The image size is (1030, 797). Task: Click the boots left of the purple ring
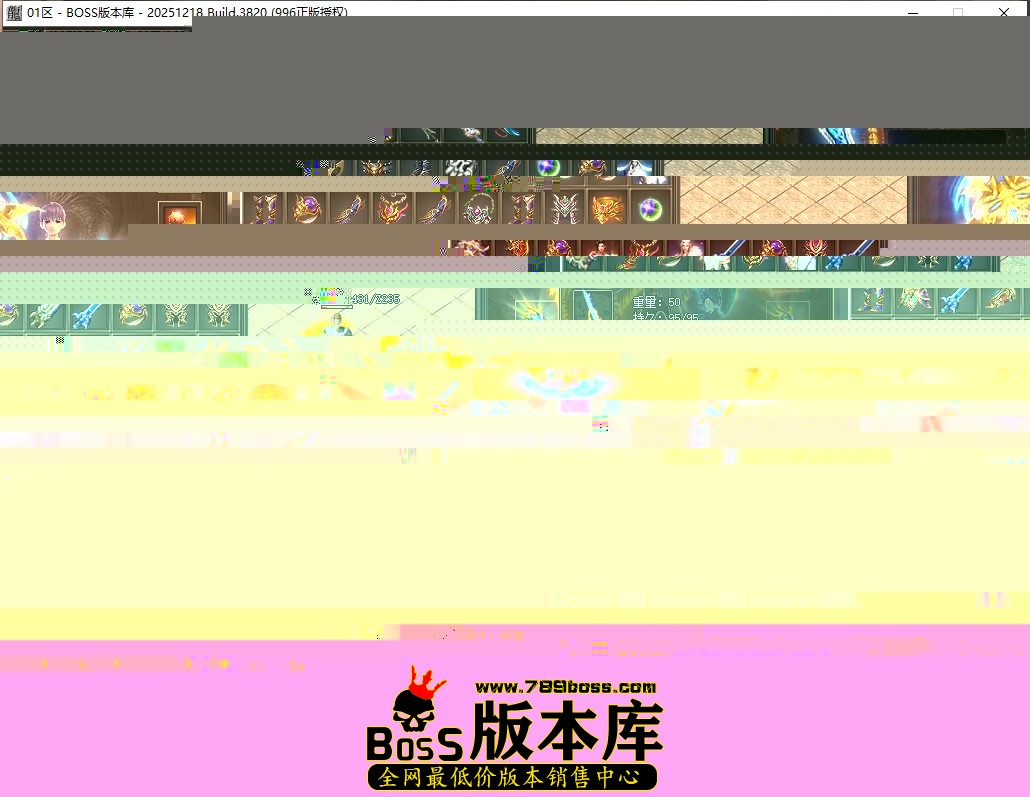(263, 209)
